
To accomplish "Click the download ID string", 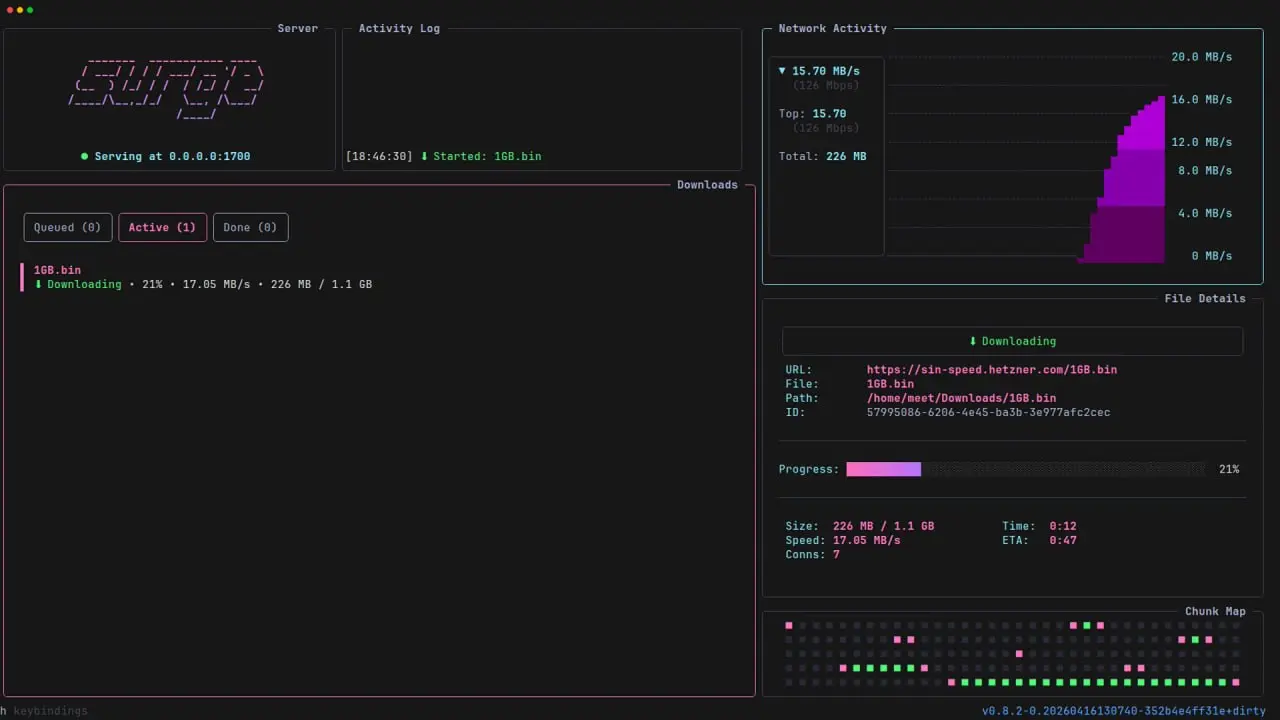I will (x=988, y=412).
